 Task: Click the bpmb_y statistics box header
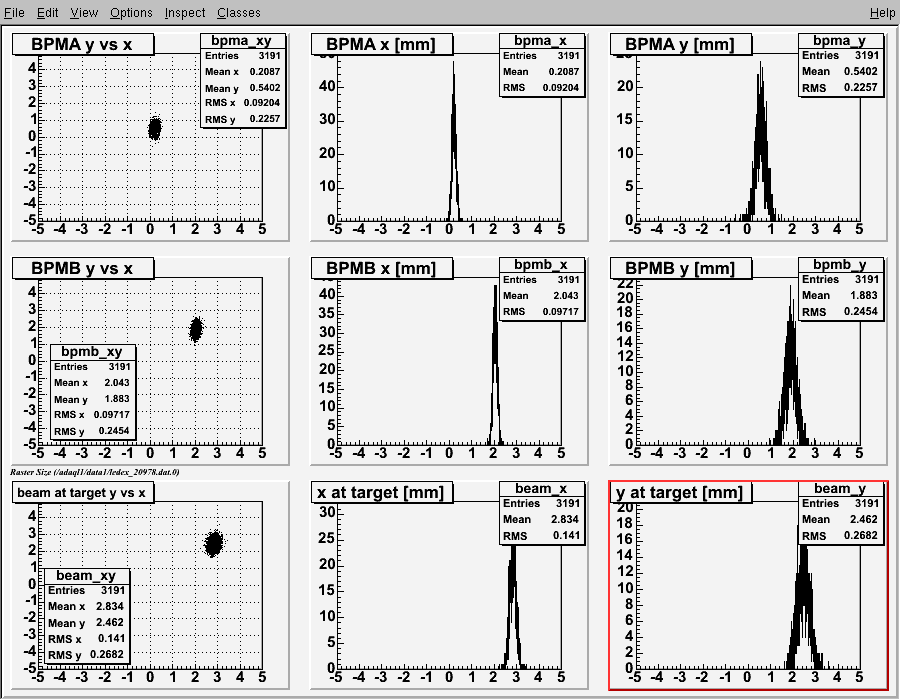coord(840,265)
